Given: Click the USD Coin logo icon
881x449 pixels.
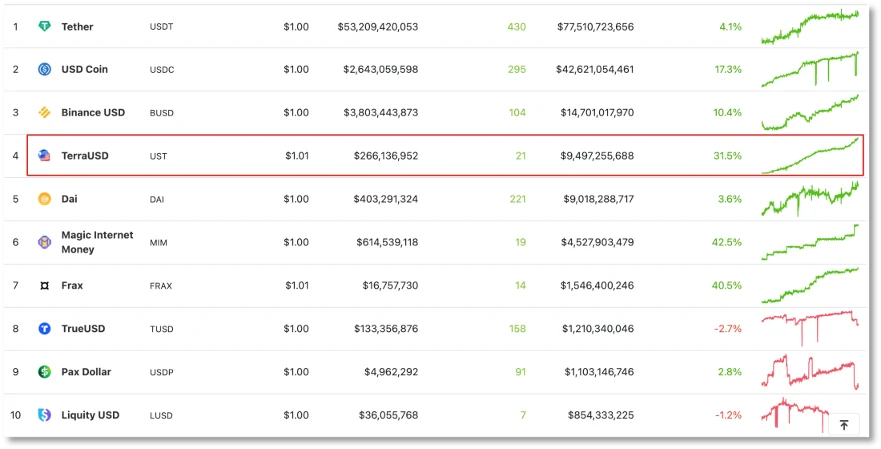Looking at the screenshot, I should point(44,69).
